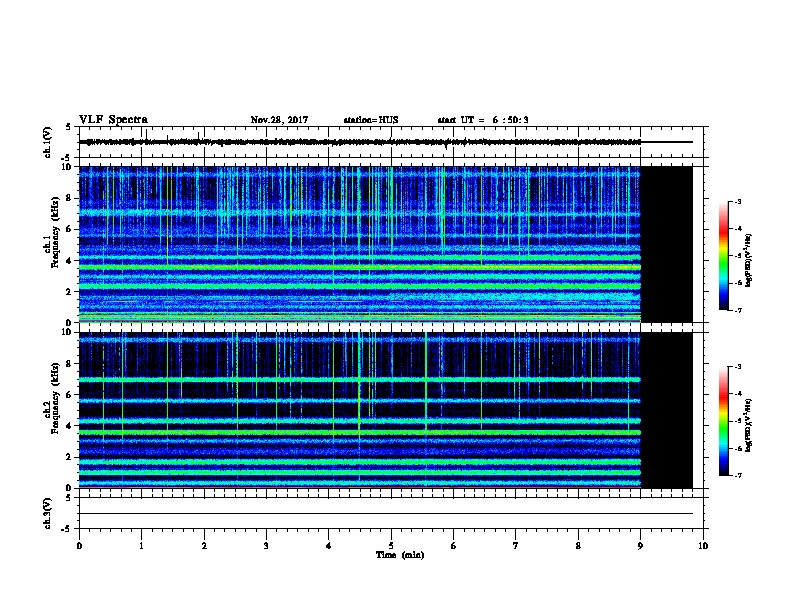Click the ch.1 spectrogram color bar
This screenshot has width=792, height=612.
724,256
